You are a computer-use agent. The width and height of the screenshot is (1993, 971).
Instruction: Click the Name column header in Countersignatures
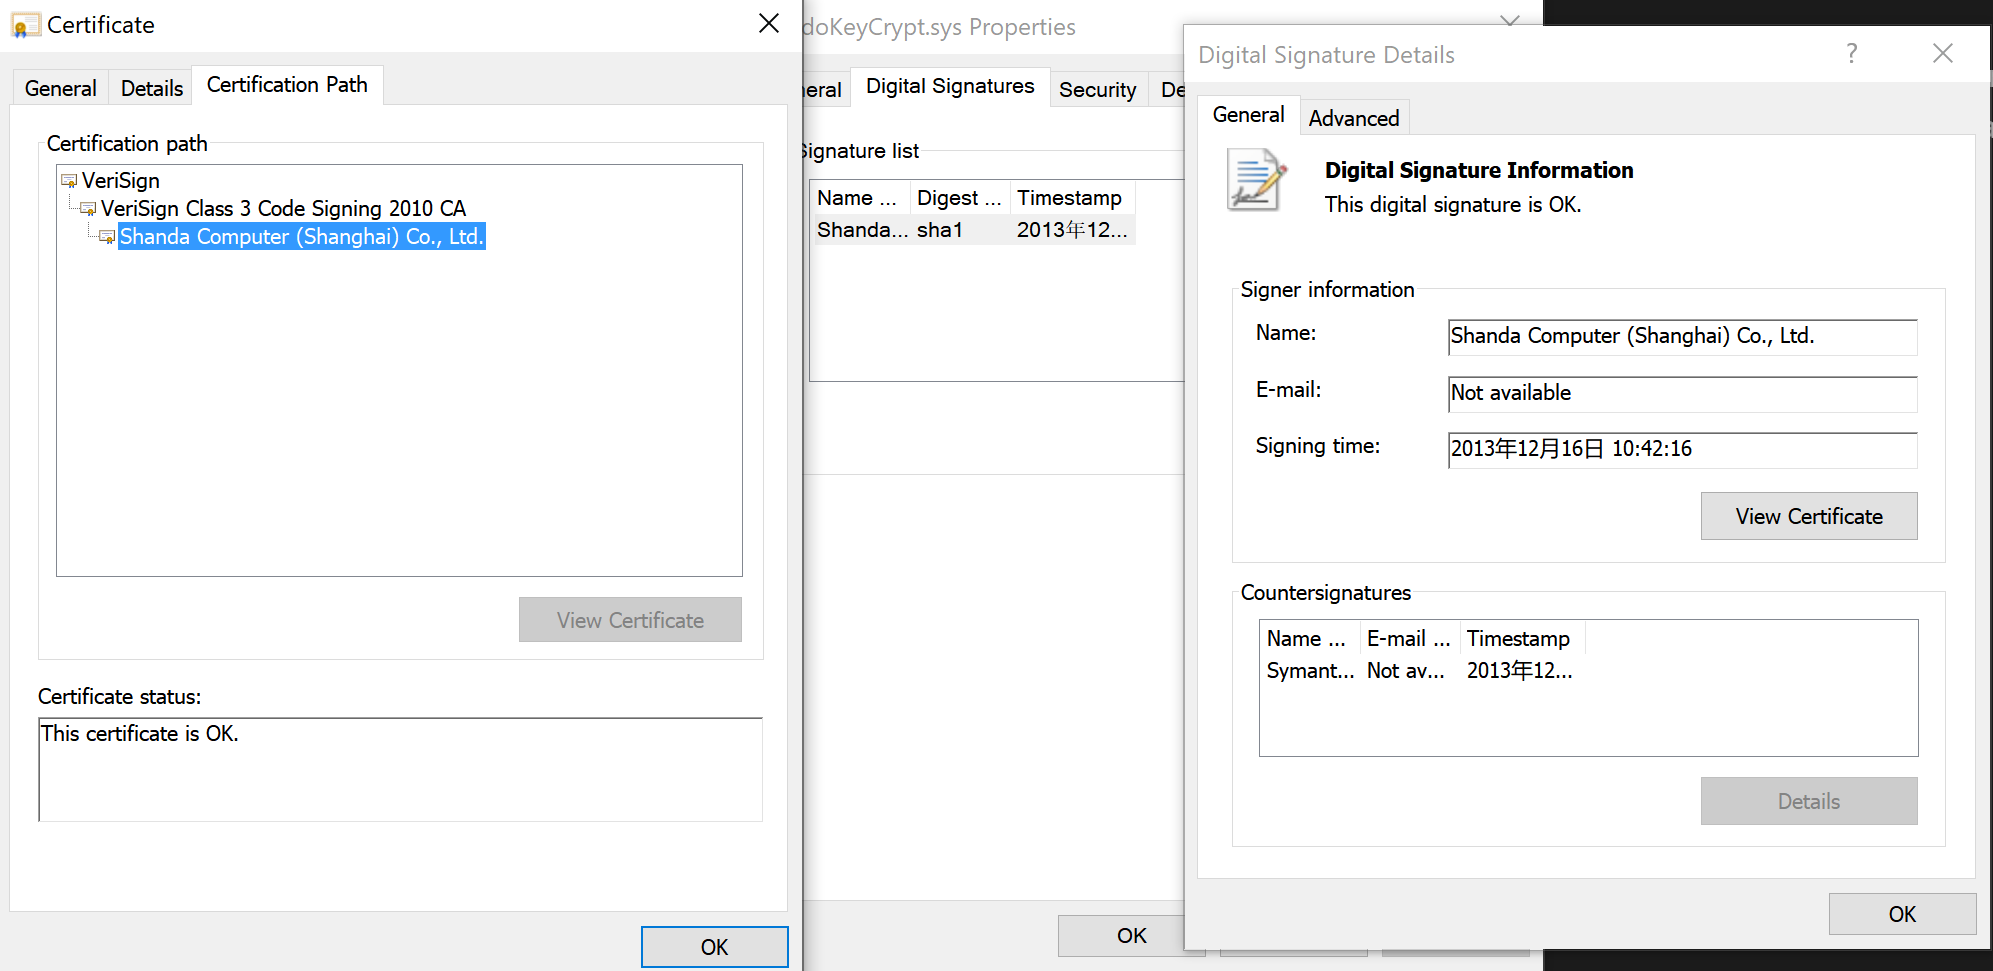[1310, 638]
